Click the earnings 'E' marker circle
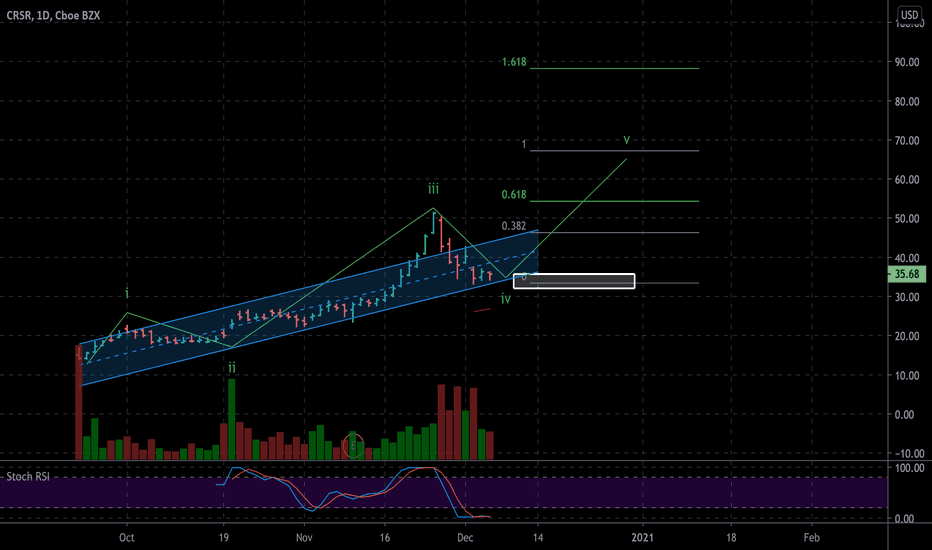932x550 pixels. click(353, 445)
